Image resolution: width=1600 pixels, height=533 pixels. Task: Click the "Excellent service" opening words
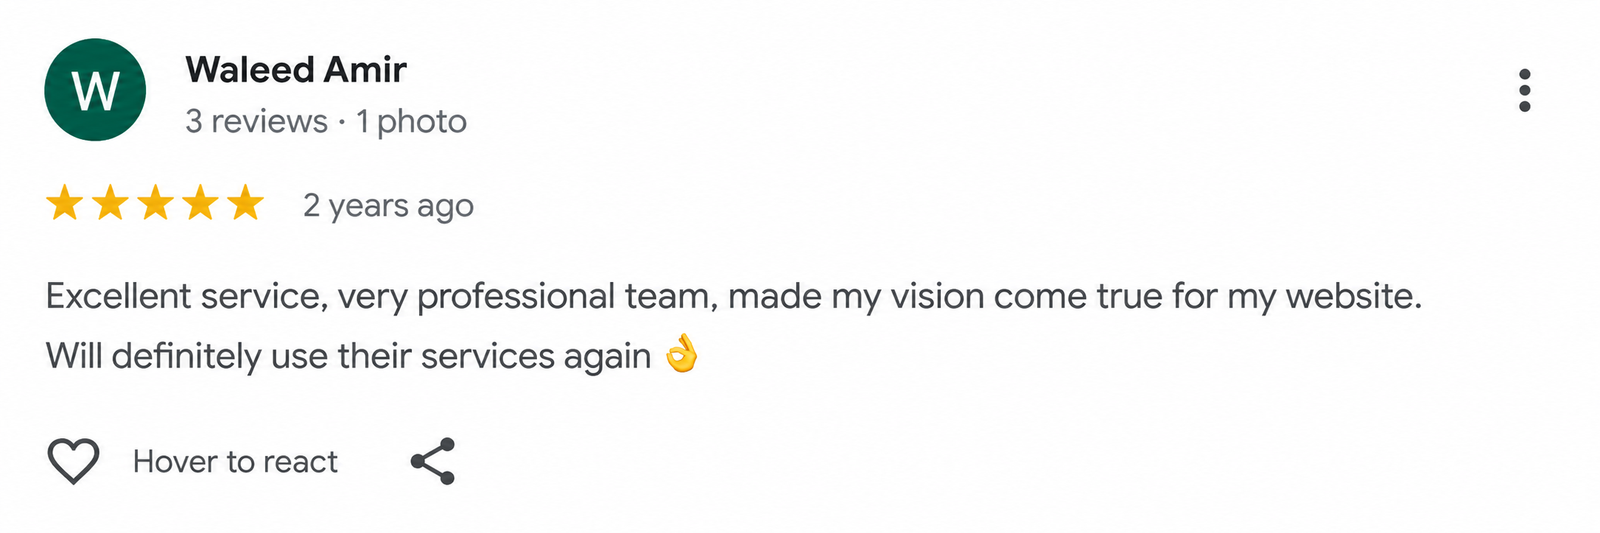[184, 296]
